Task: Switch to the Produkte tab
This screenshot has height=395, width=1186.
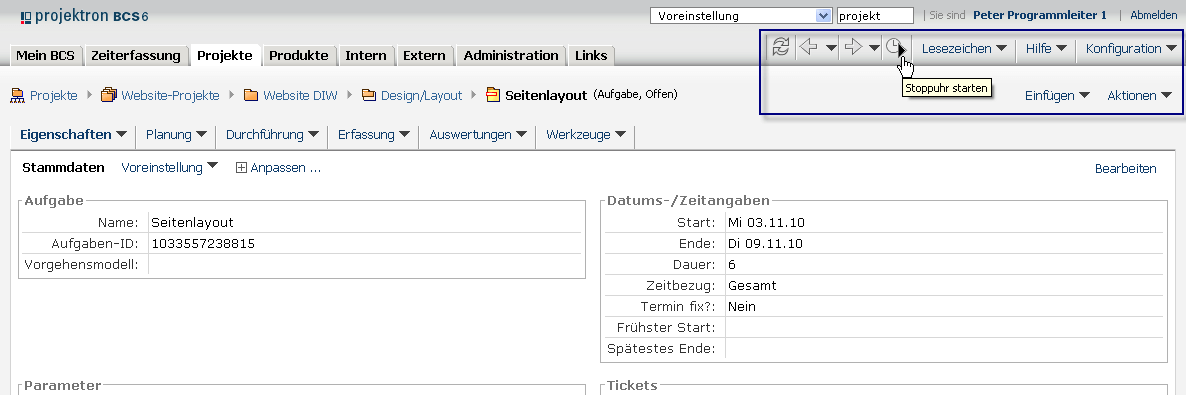Action: [299, 55]
